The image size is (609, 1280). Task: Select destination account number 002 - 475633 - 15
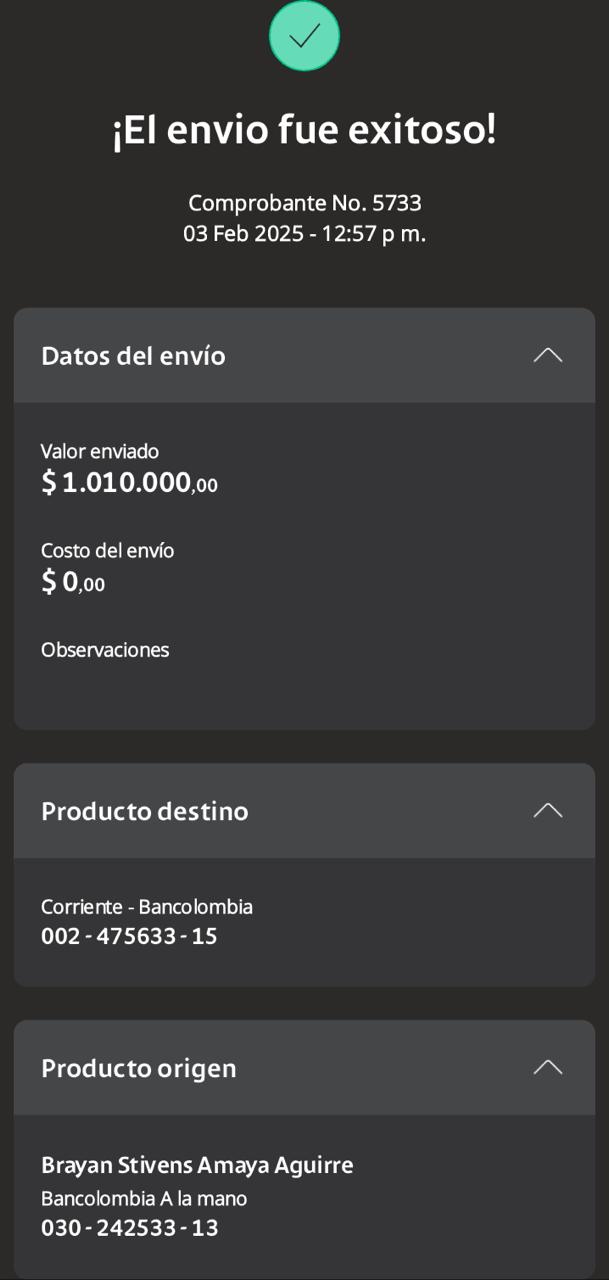tap(129, 937)
